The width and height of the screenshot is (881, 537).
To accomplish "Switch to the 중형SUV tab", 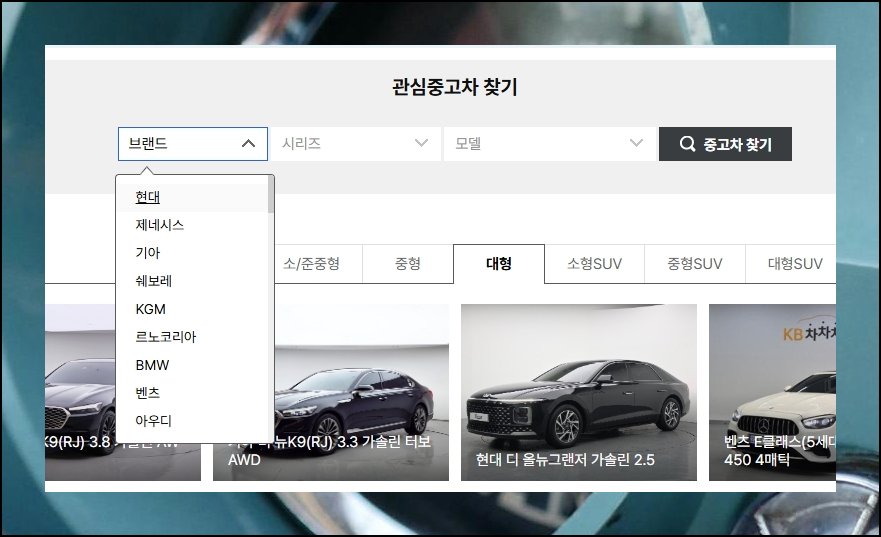I will click(695, 263).
